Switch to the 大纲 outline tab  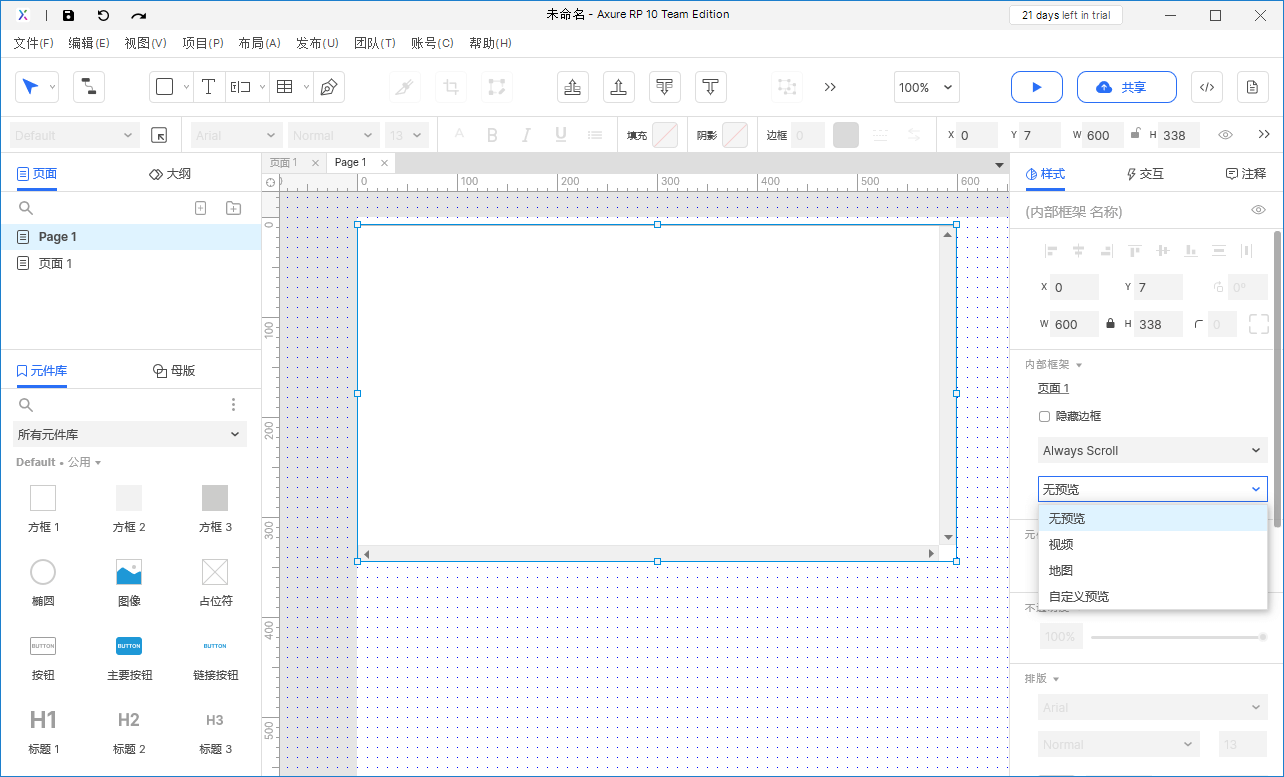coord(170,174)
